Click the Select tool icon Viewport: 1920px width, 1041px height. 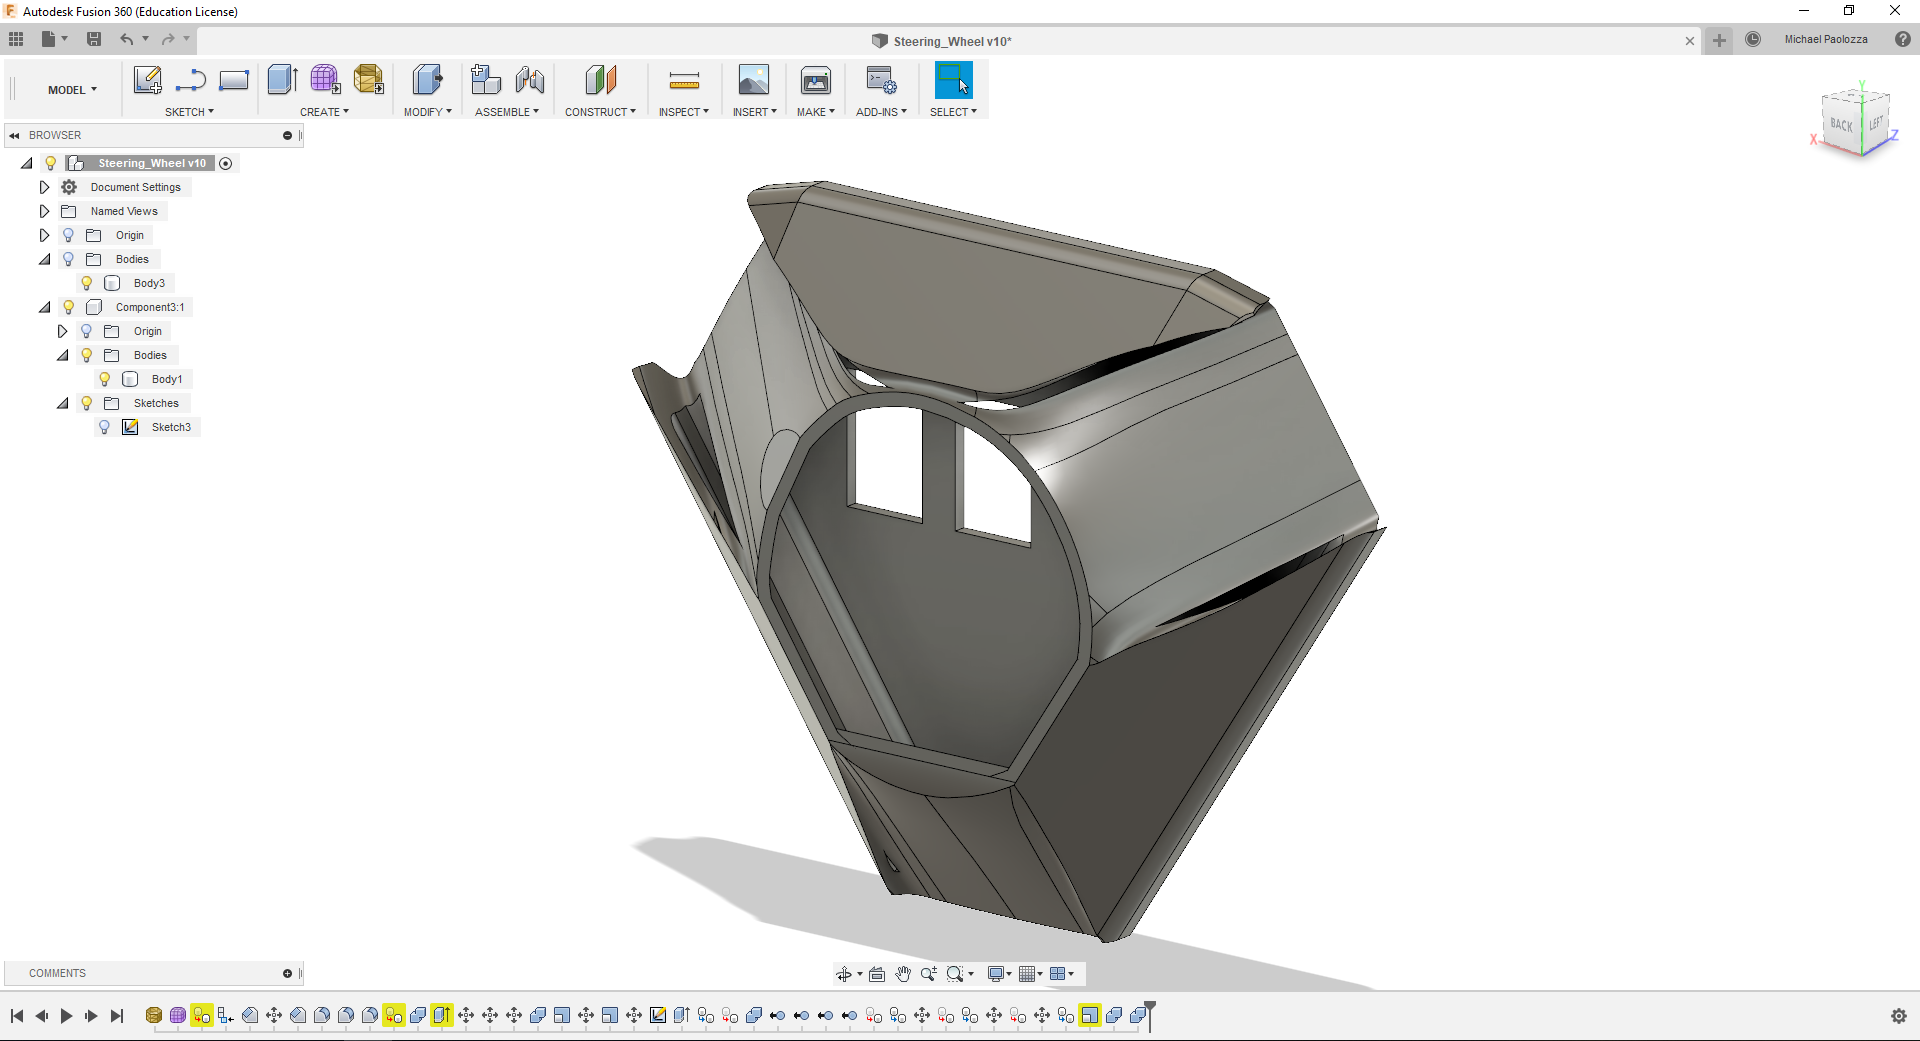pyautogui.click(x=953, y=80)
